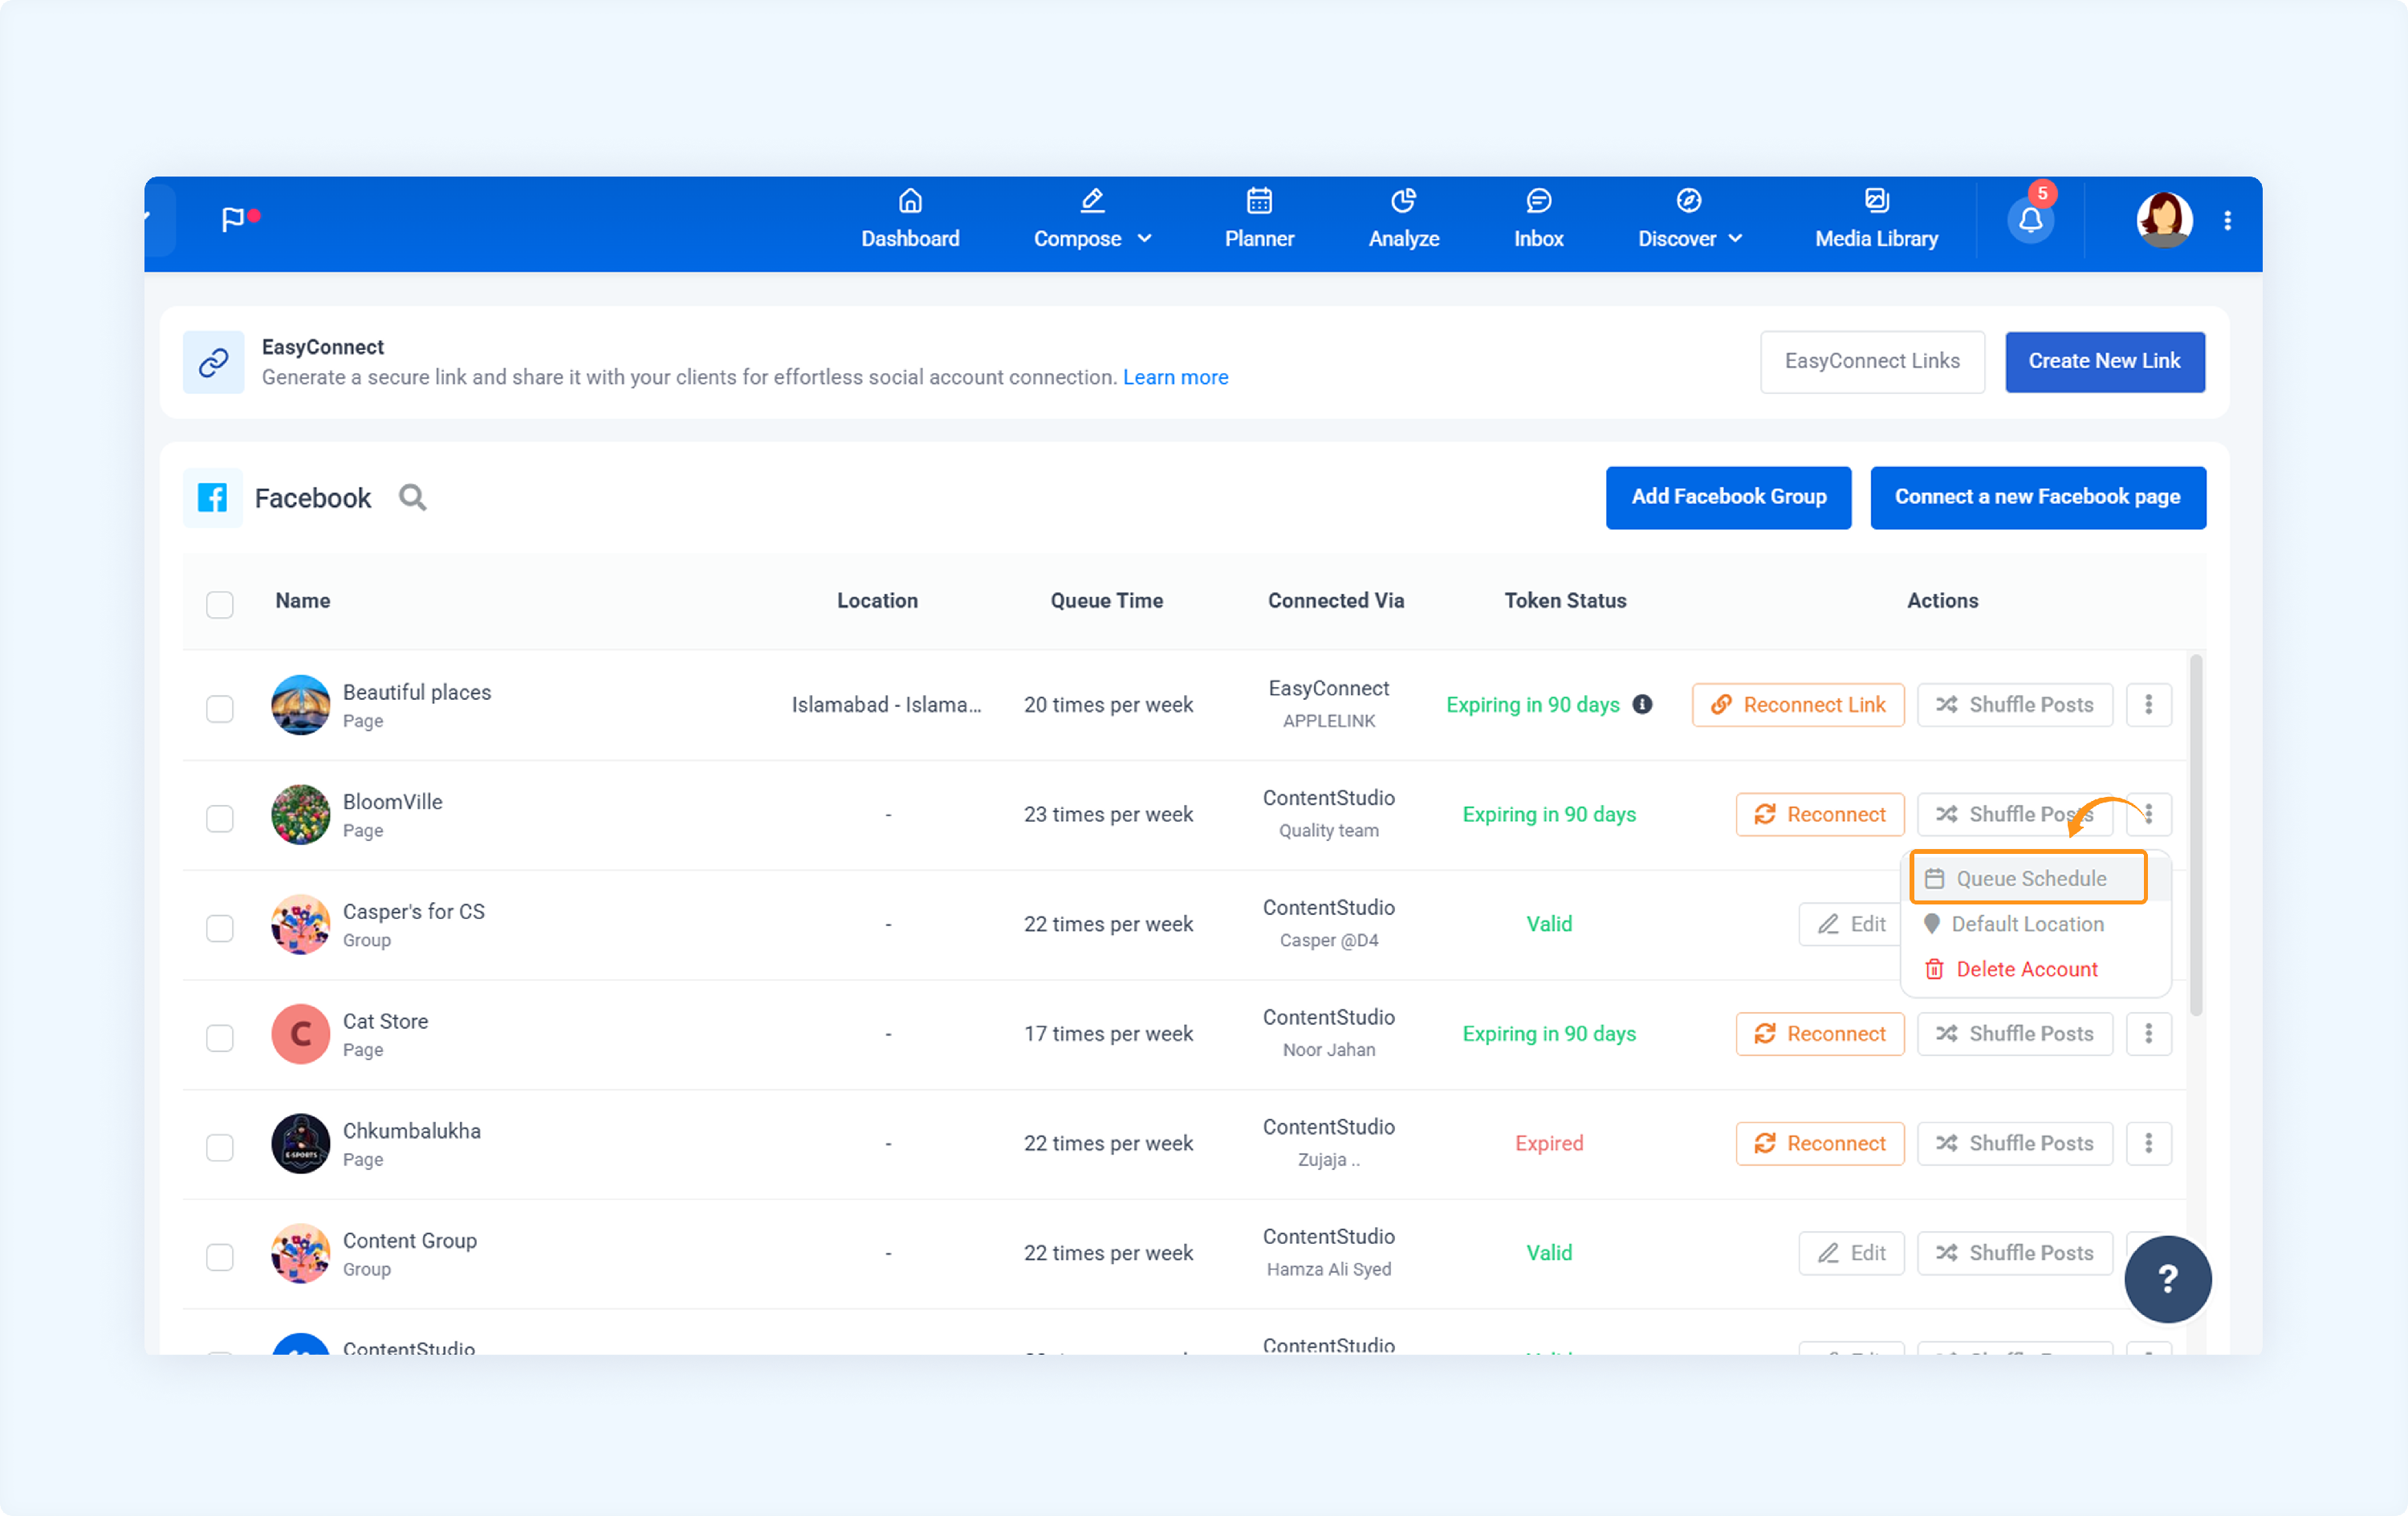Click the Expired status for Chkumbalukha
2408x1516 pixels.
pos(1549,1143)
